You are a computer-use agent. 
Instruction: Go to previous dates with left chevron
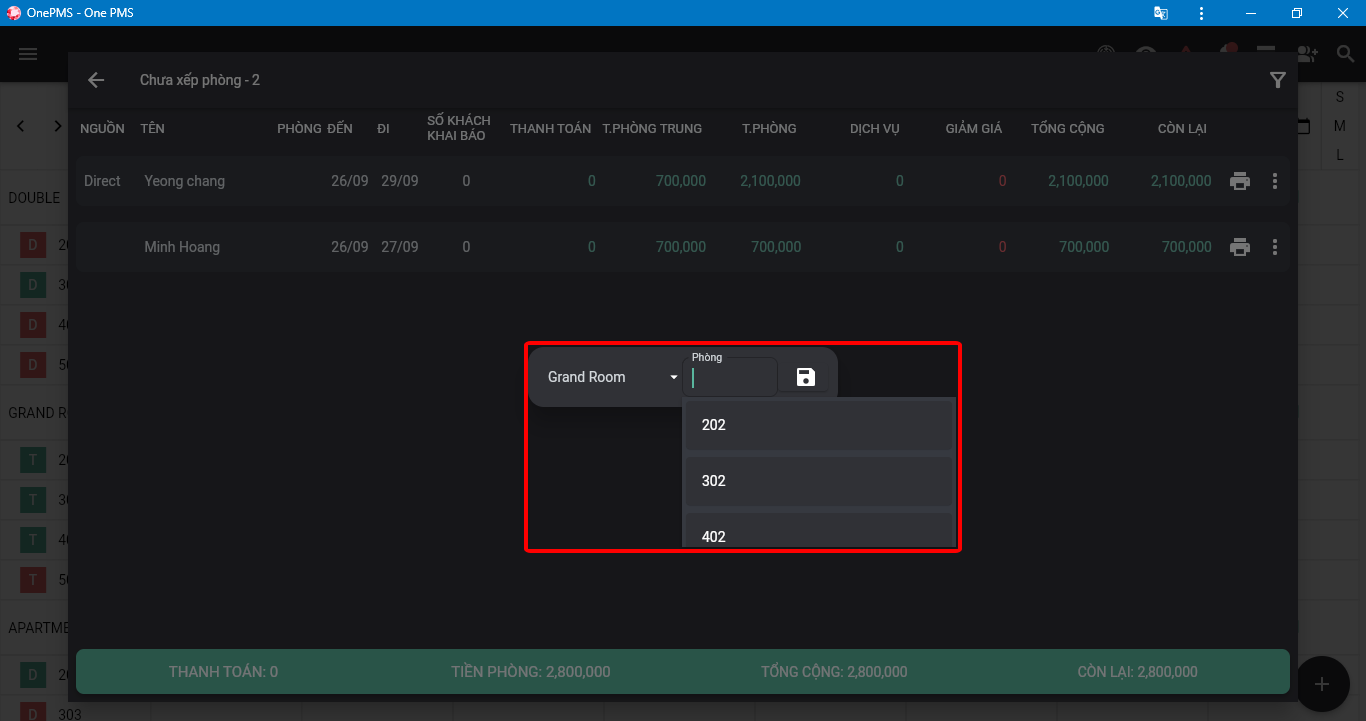click(21, 126)
